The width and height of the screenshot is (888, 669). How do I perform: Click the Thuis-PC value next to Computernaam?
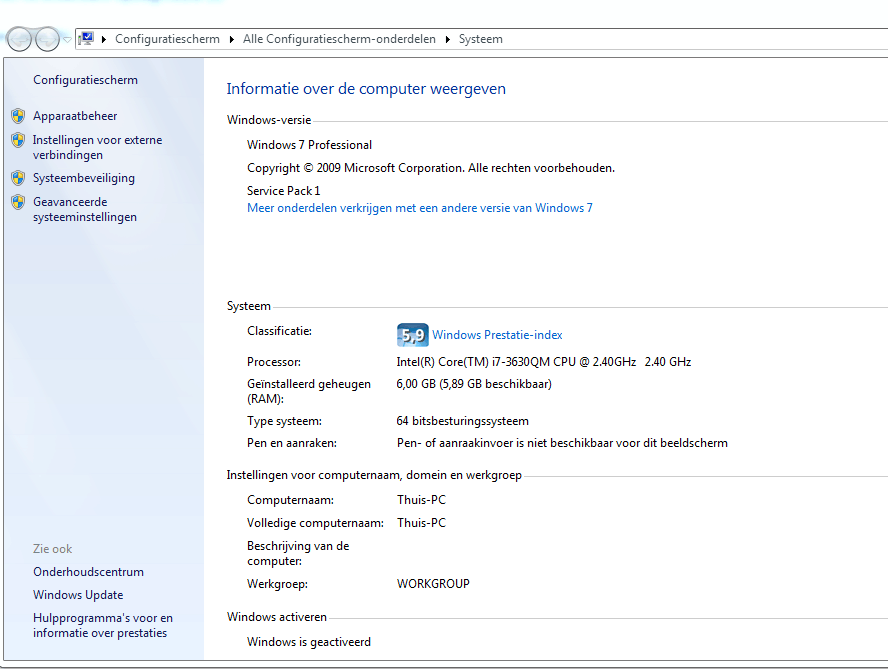pyautogui.click(x=421, y=500)
